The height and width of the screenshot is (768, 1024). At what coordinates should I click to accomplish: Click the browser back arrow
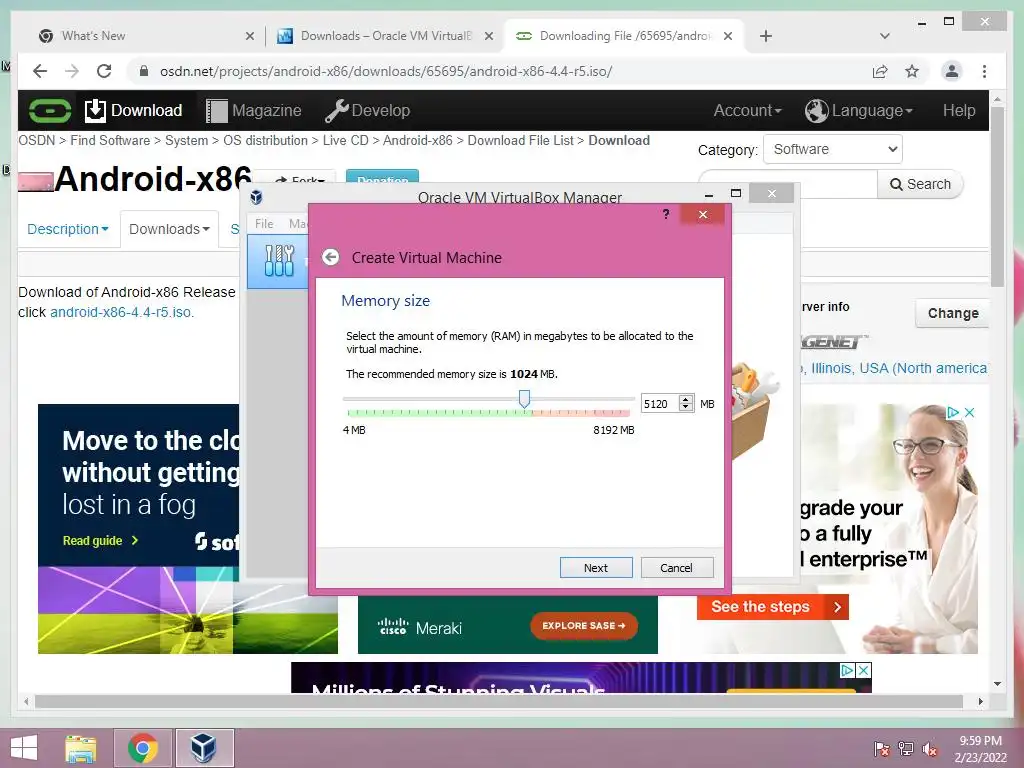coord(40,71)
